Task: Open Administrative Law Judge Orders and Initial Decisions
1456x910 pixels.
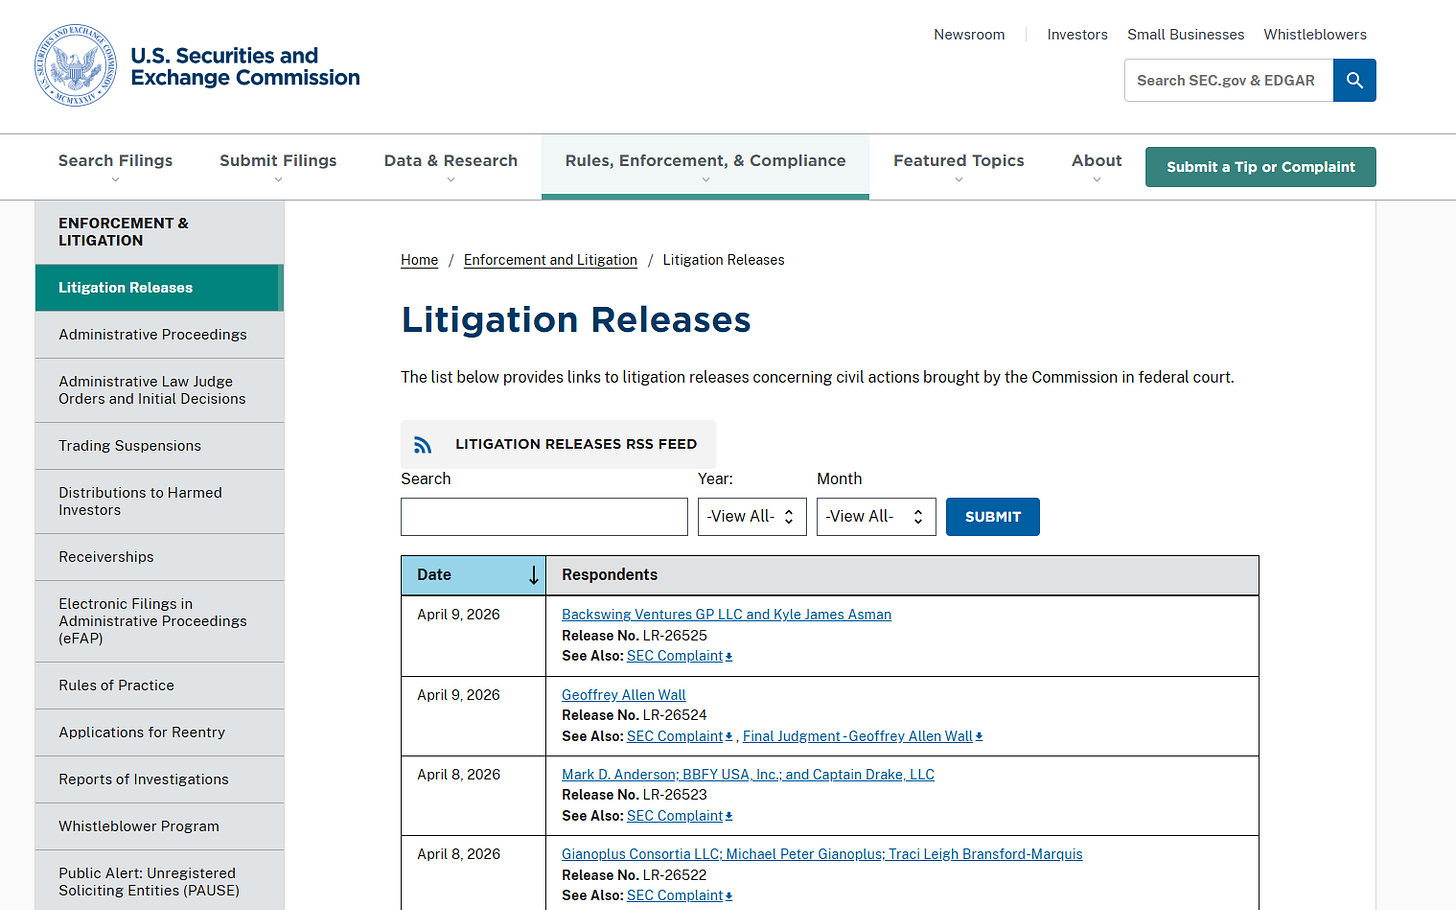Action: [x=159, y=390]
